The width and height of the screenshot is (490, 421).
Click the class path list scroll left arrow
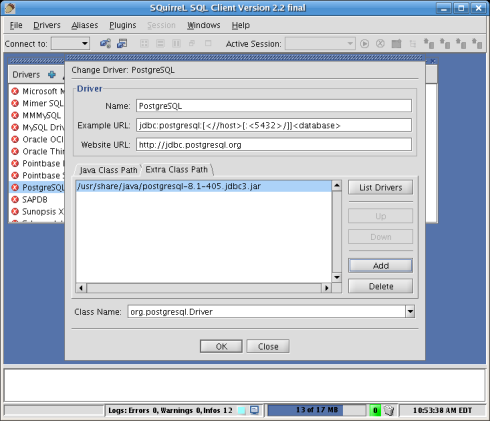tap(81, 288)
